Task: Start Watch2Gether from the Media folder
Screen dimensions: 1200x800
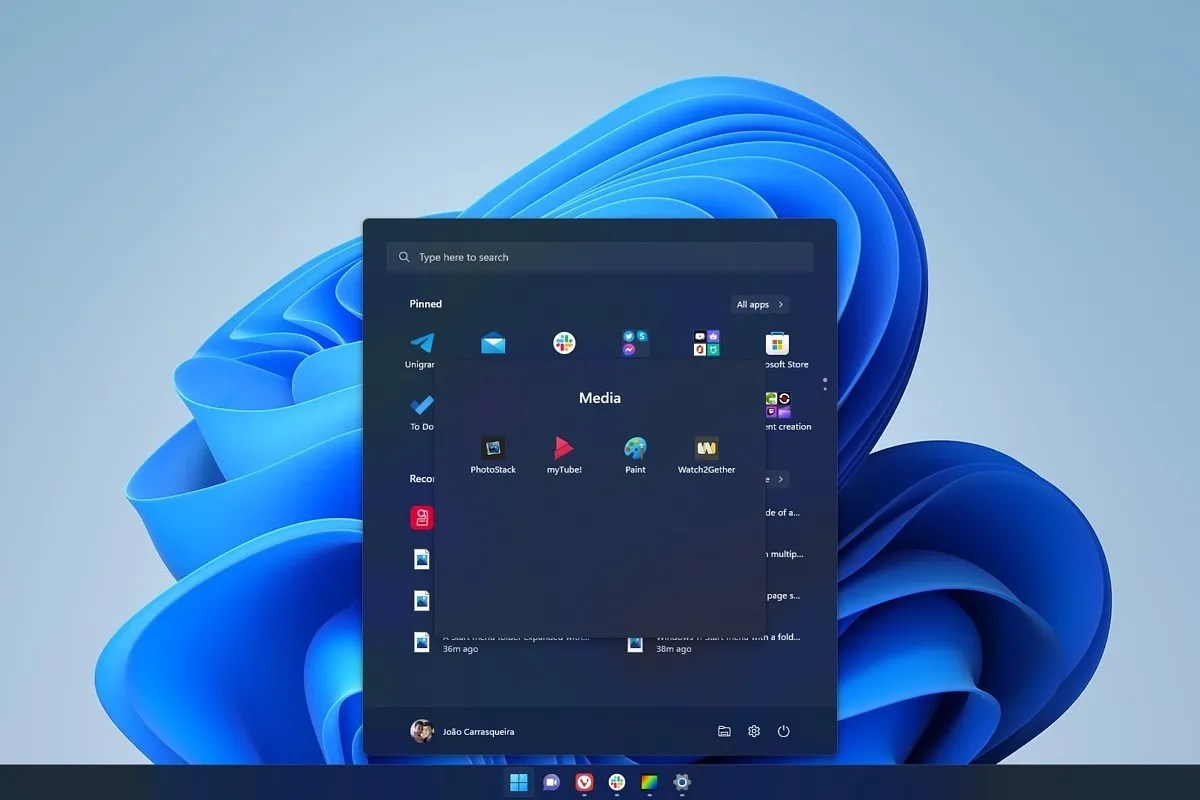Action: tap(705, 450)
